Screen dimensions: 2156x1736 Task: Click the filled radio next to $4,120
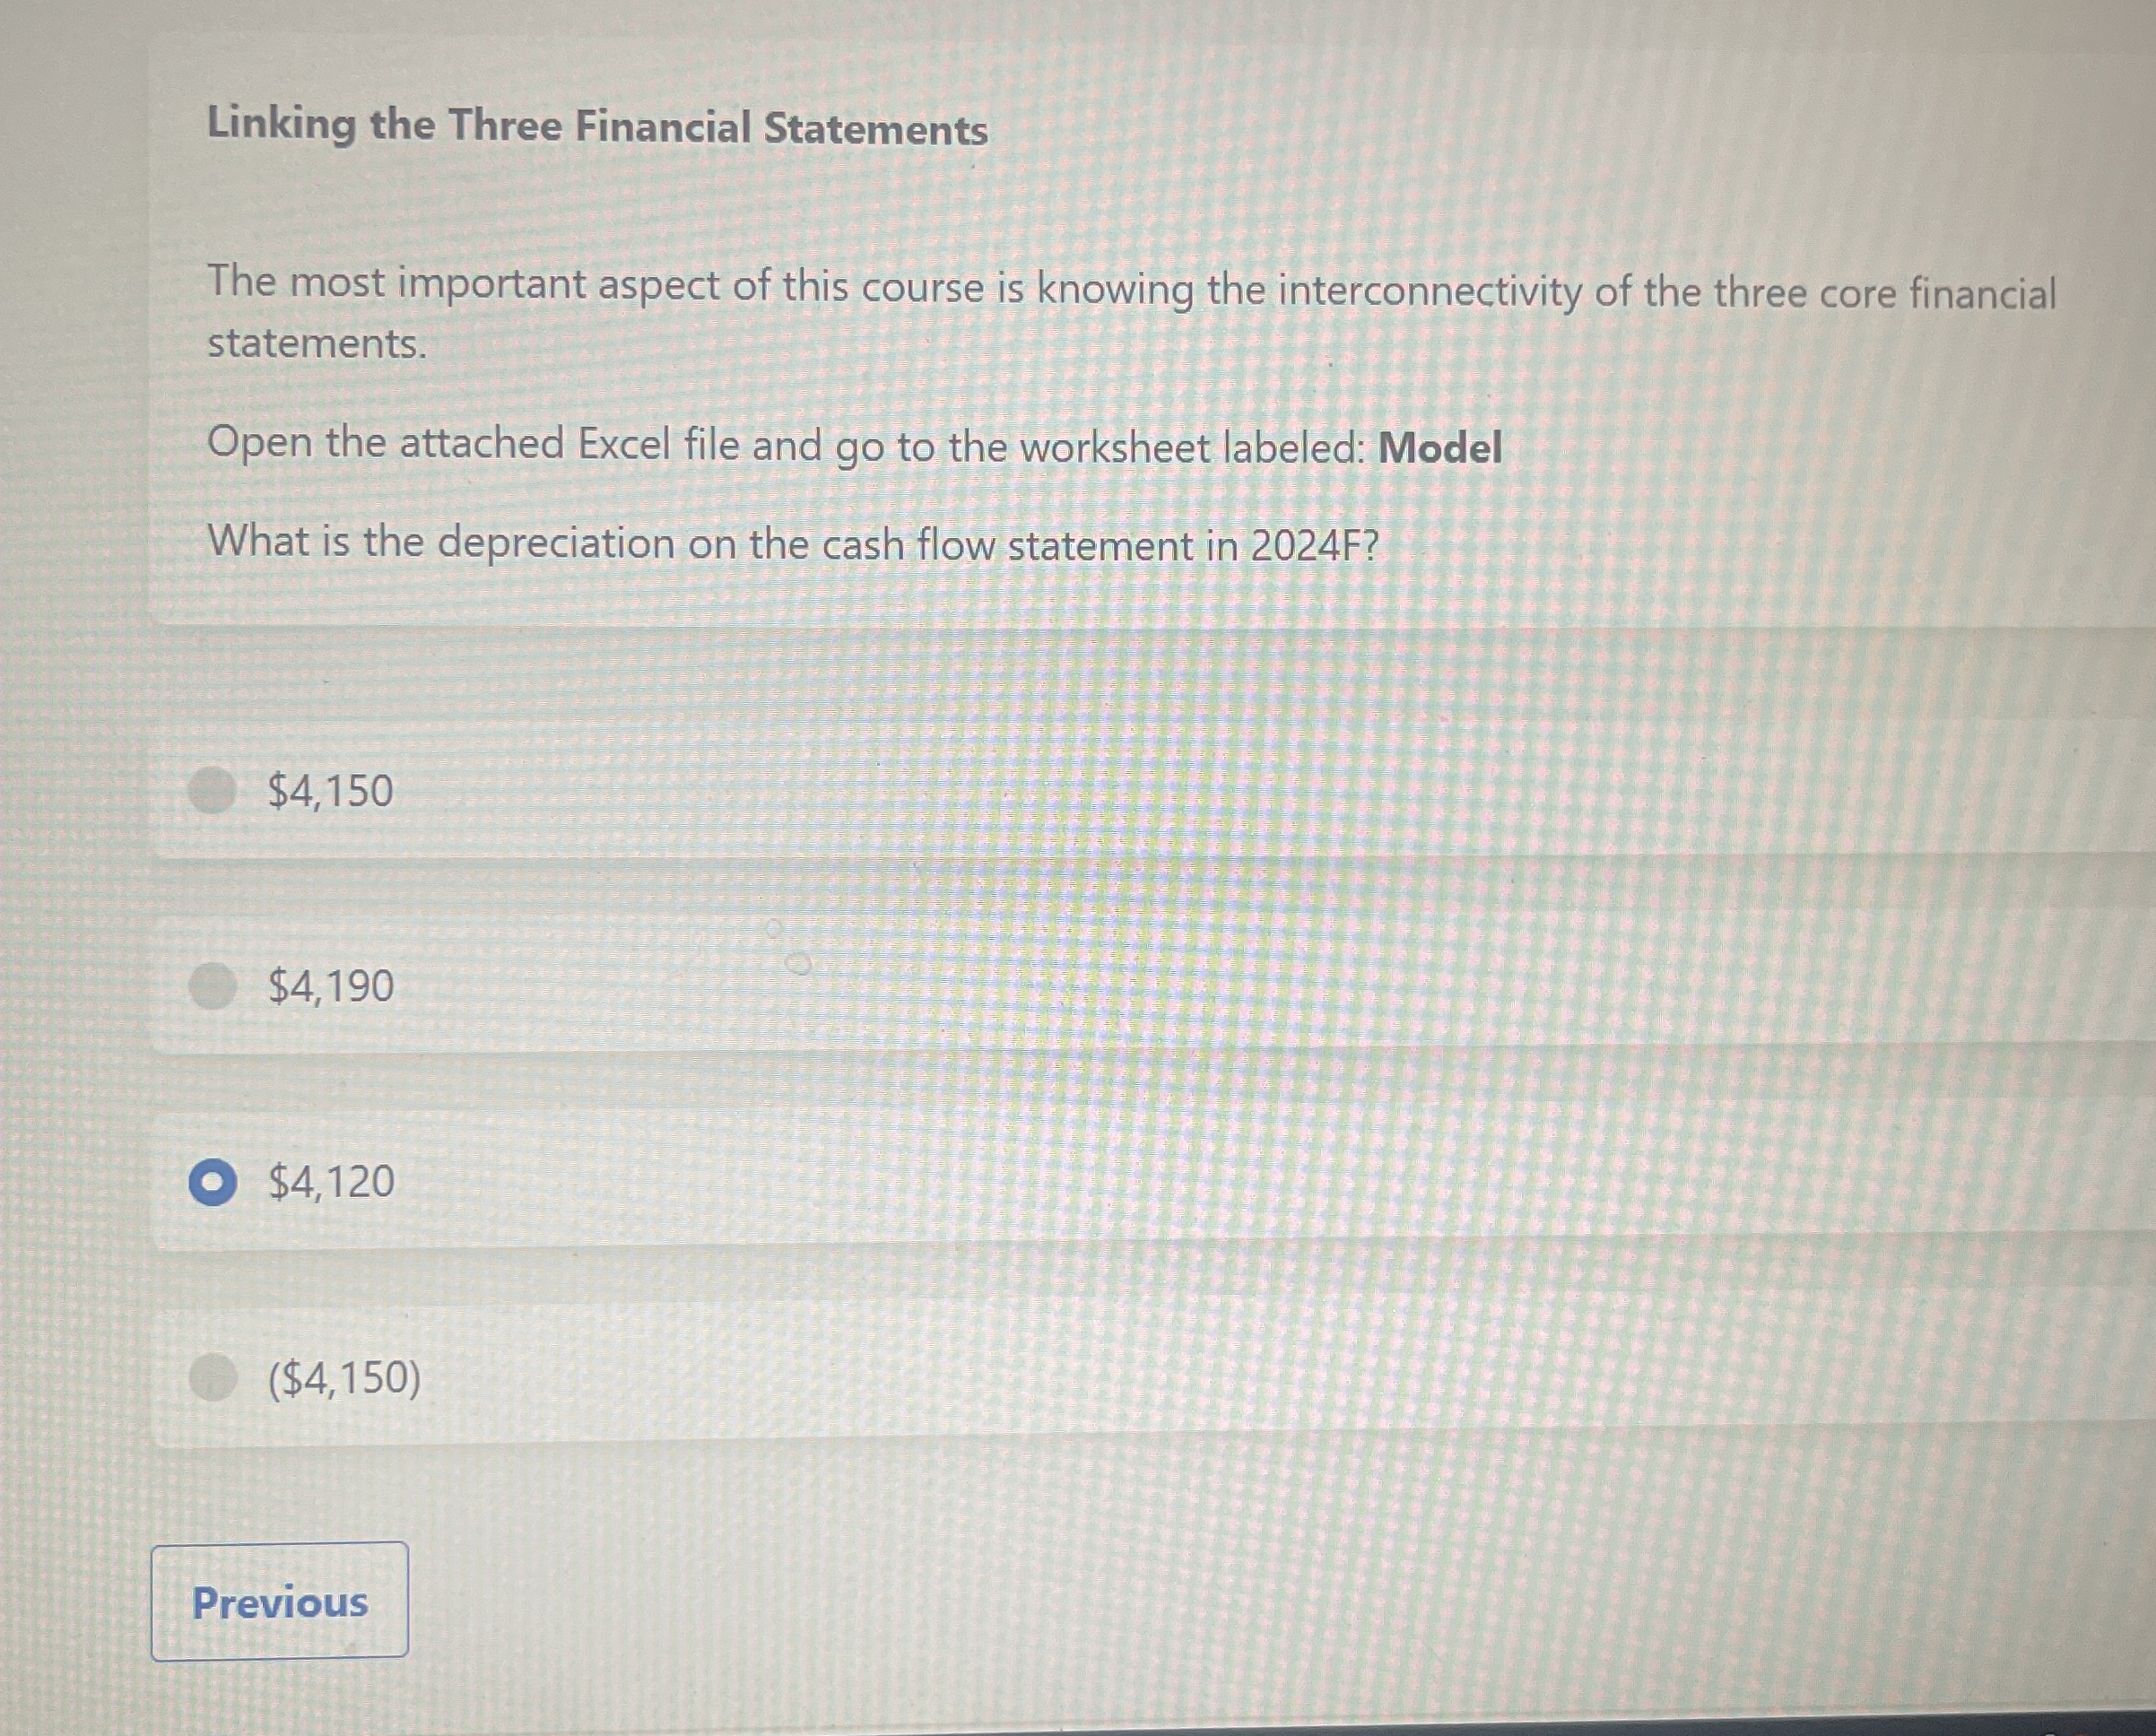pos(213,1183)
